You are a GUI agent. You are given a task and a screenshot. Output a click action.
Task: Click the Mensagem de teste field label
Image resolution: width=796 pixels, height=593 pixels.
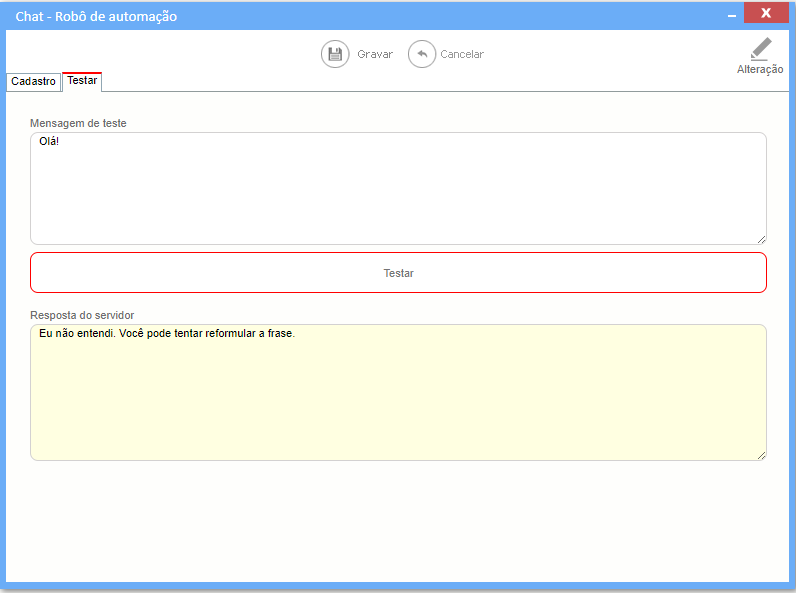[x=78, y=123]
